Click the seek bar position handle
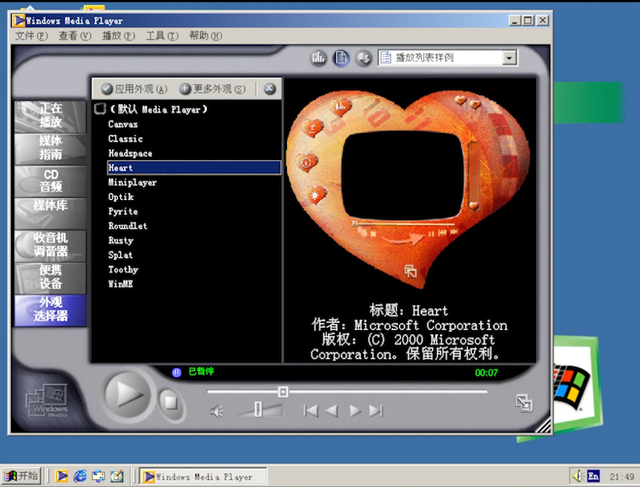The height and width of the screenshot is (487, 640). (x=283, y=392)
